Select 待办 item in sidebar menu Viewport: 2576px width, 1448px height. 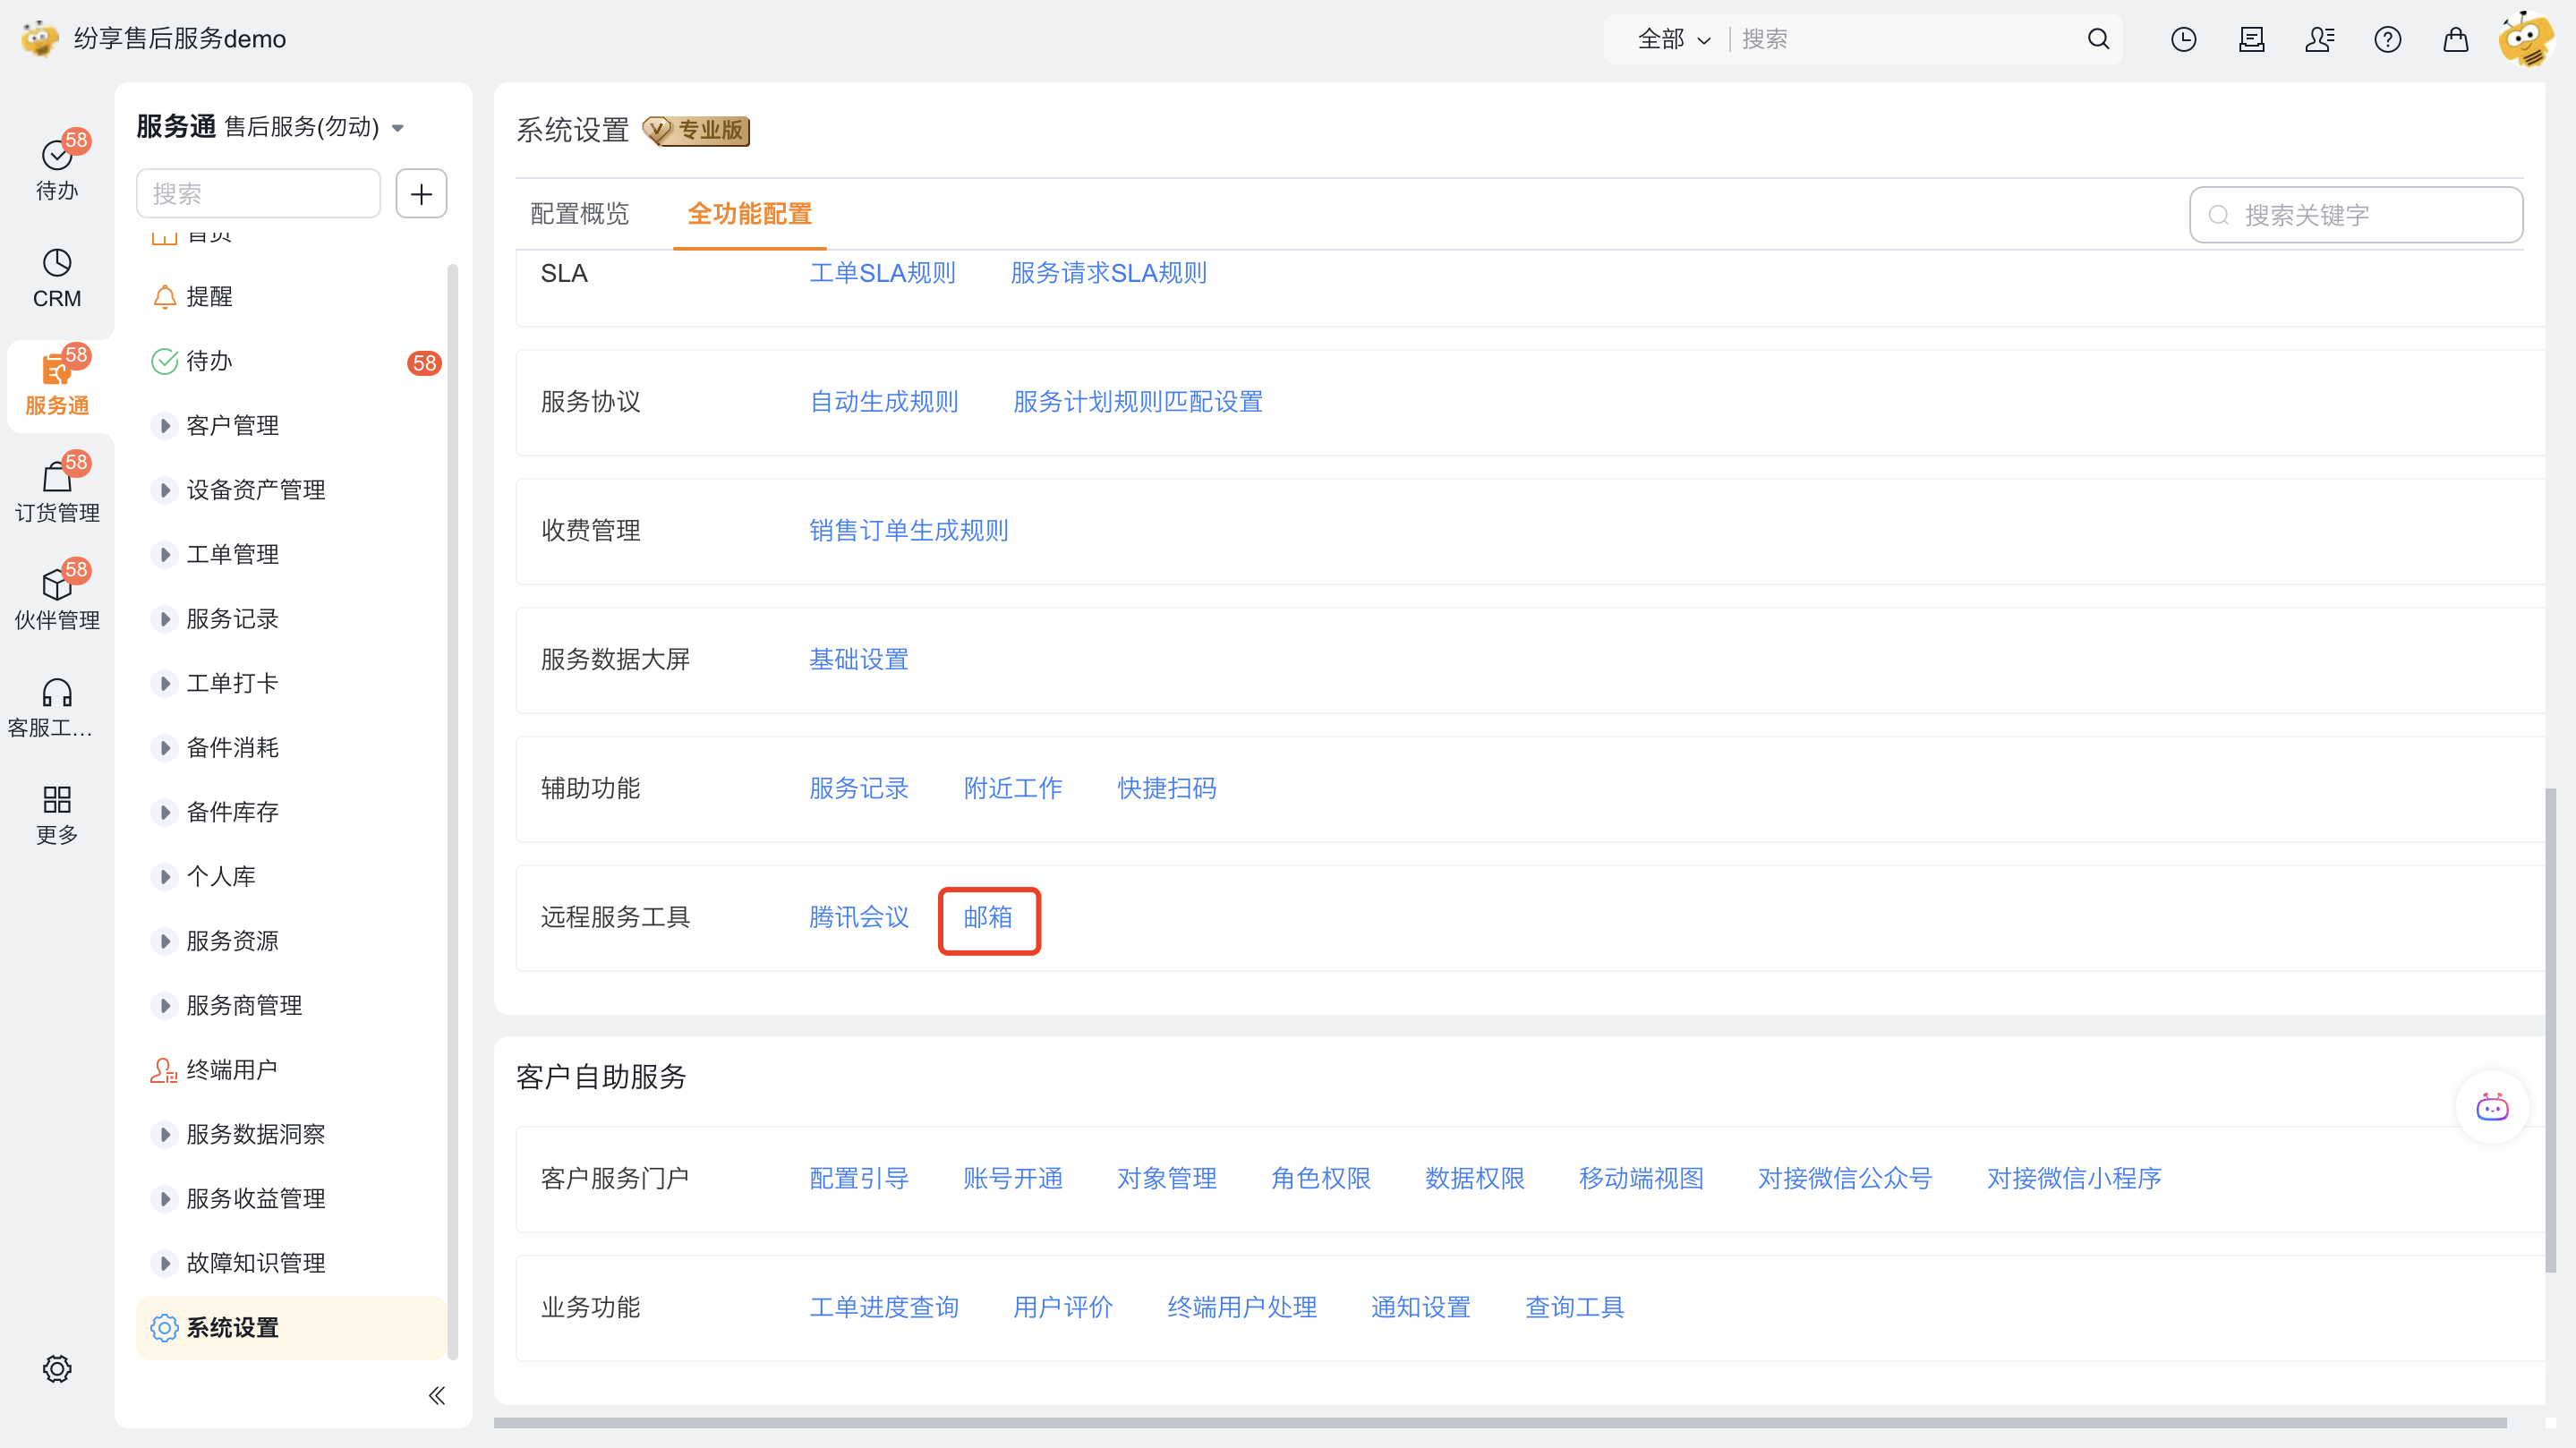[209, 361]
